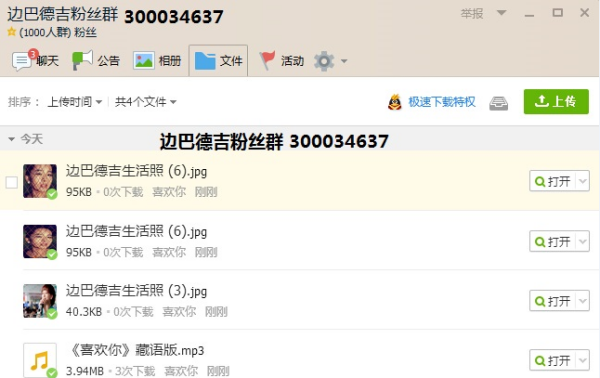Click the group title 边巴德吉粉丝群 in the title bar
Viewport: 600px width, 378px height.
coord(63,15)
